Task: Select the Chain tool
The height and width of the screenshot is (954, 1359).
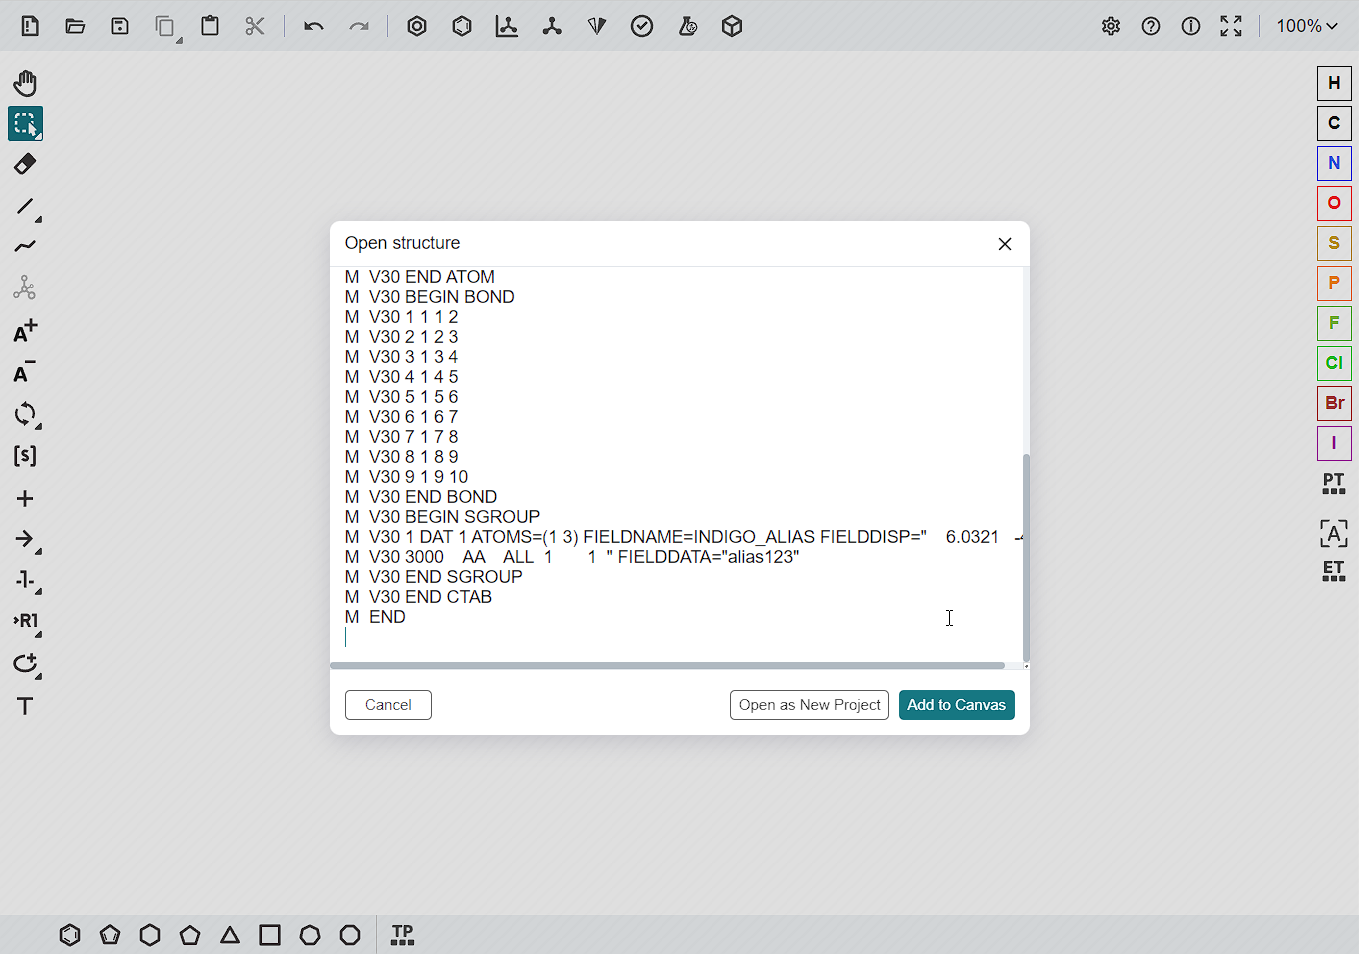Action: (x=25, y=246)
